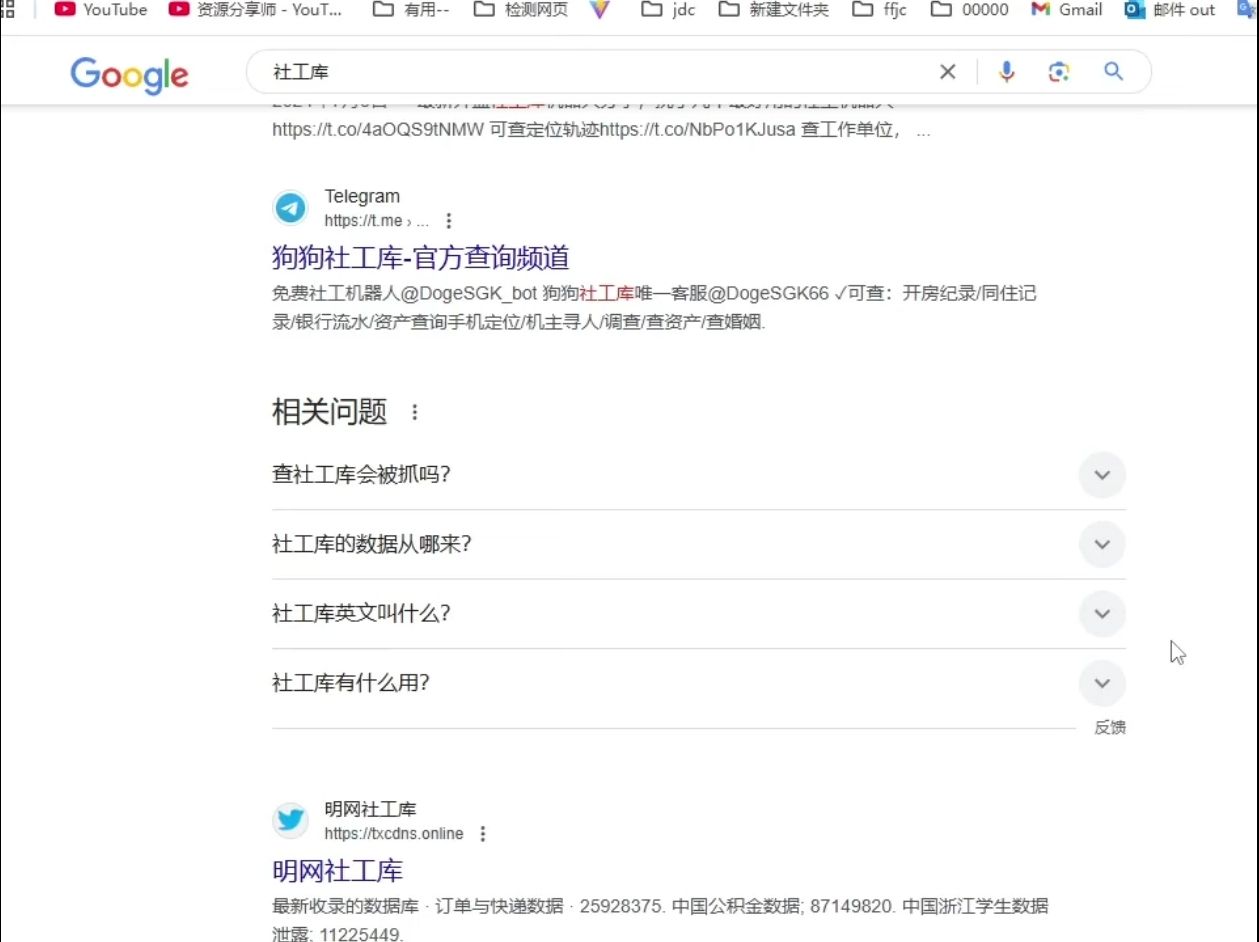Open more options for Telegram result
1259x942 pixels.
[449, 221]
